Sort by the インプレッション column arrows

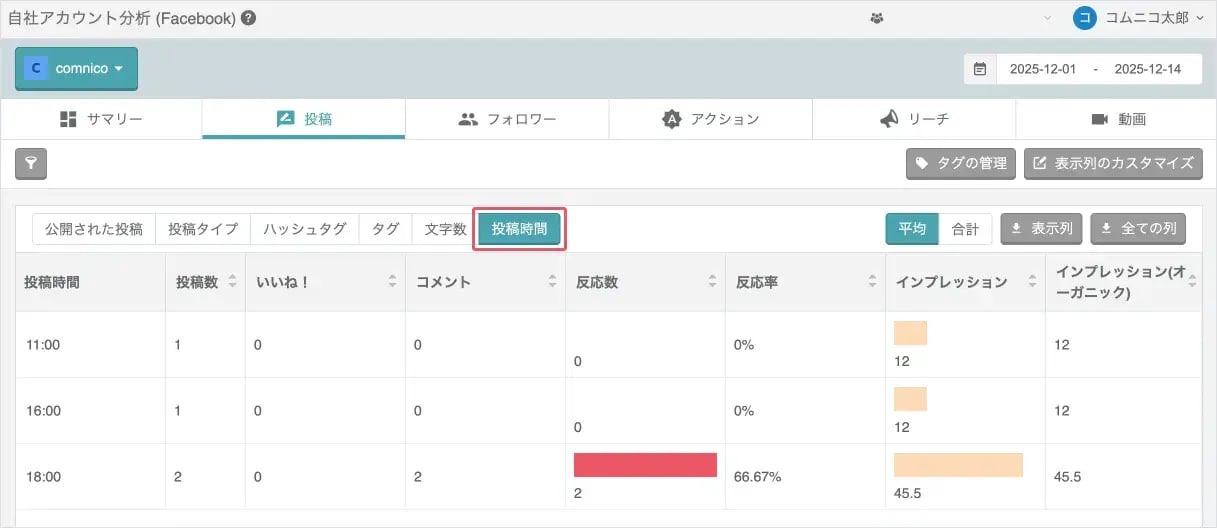1032,282
